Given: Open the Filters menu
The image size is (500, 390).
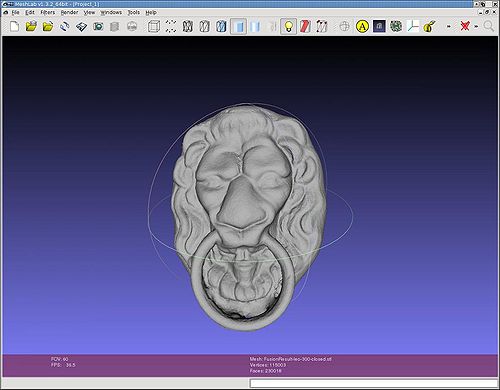Looking at the screenshot, I should pyautogui.click(x=48, y=12).
